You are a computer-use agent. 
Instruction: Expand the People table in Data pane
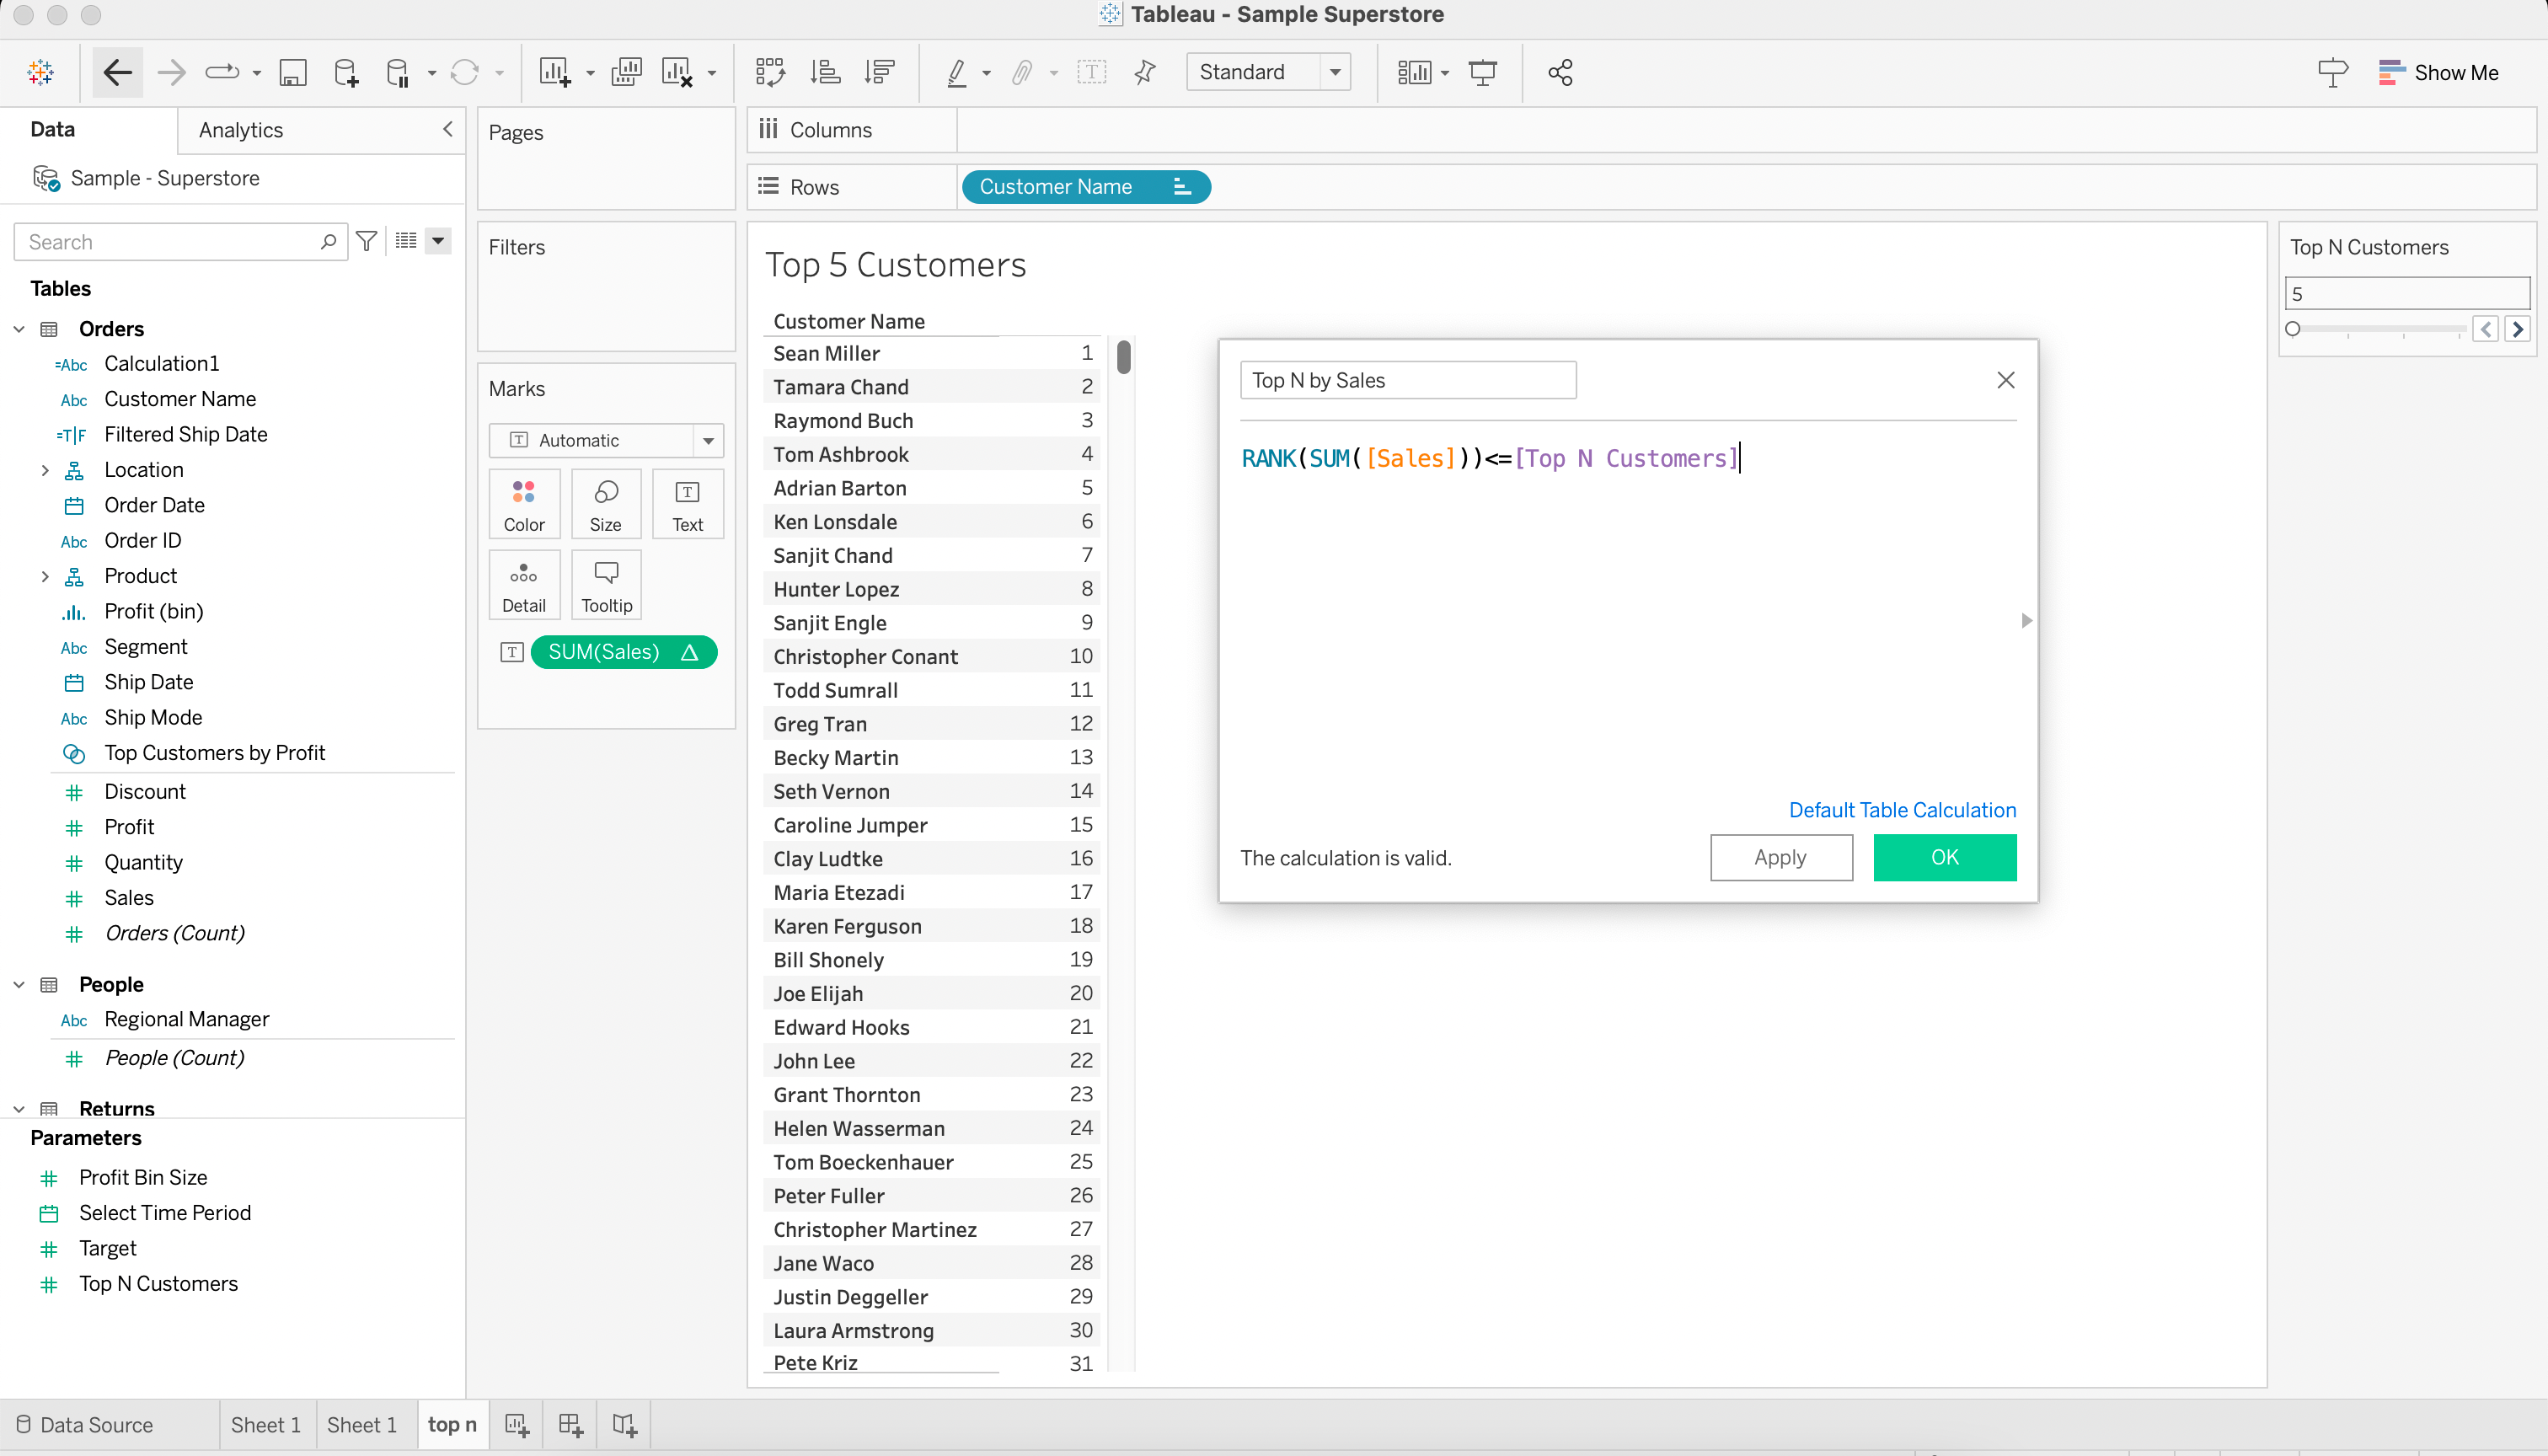pyautogui.click(x=19, y=983)
